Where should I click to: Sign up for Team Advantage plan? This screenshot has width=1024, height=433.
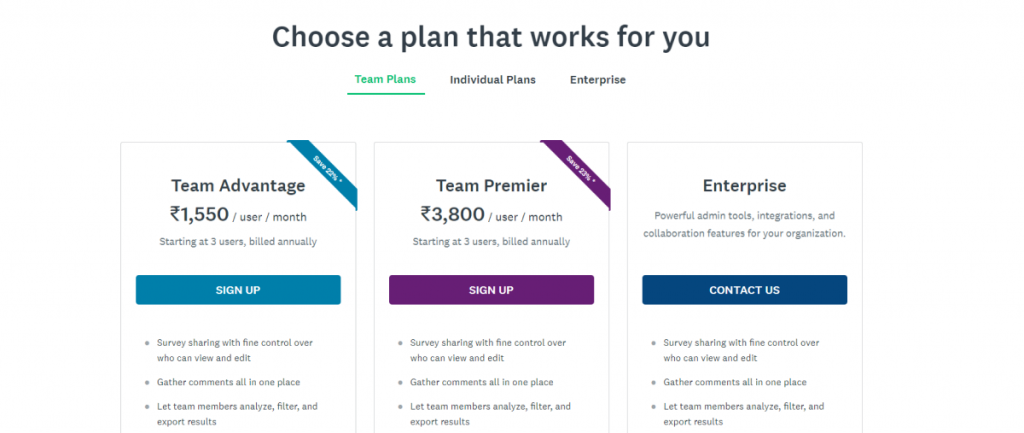[x=238, y=290]
